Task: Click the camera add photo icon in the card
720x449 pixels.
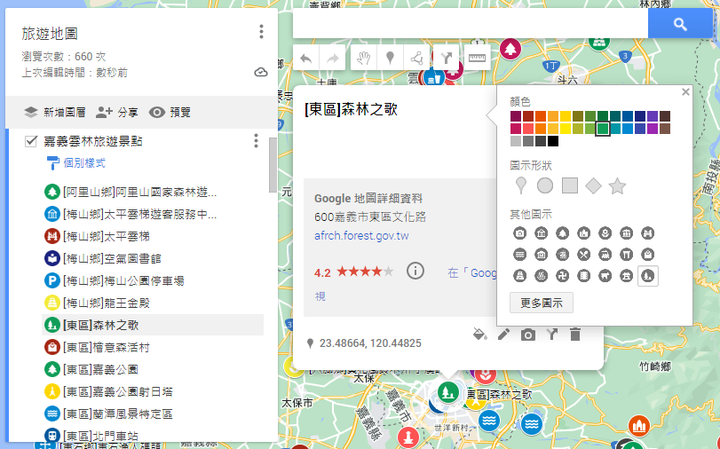Action: pos(528,335)
